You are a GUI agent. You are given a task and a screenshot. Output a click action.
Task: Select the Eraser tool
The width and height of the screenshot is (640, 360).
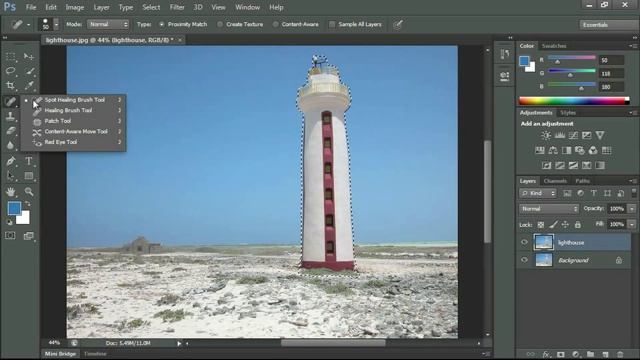point(11,131)
